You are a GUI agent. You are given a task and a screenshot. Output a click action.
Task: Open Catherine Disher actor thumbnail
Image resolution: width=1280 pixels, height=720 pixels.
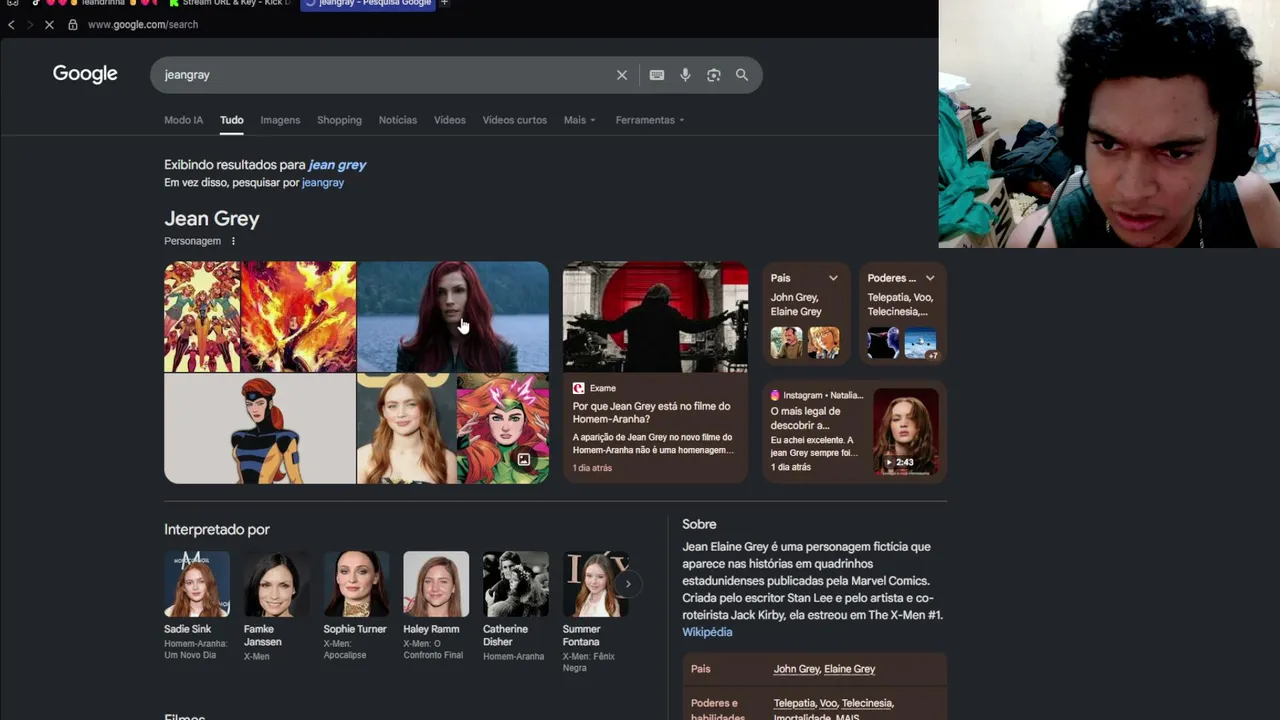click(516, 584)
